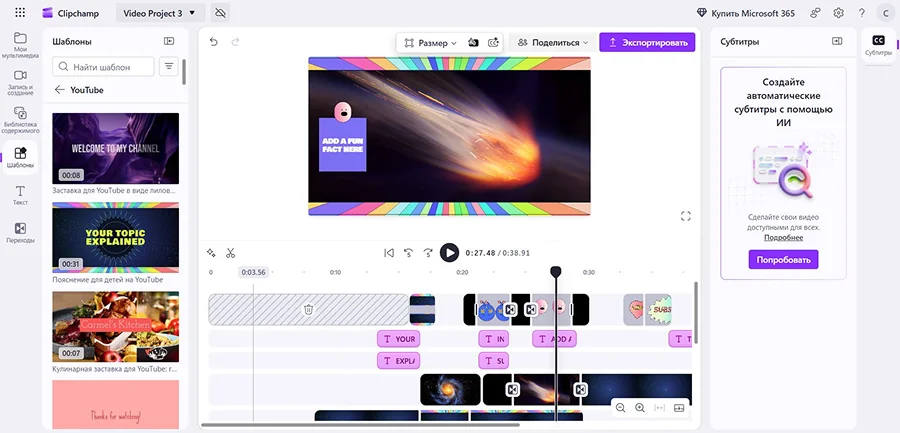Viewport: 900px width, 433px height.
Task: Collapse the Субтитры panel
Action: [837, 41]
